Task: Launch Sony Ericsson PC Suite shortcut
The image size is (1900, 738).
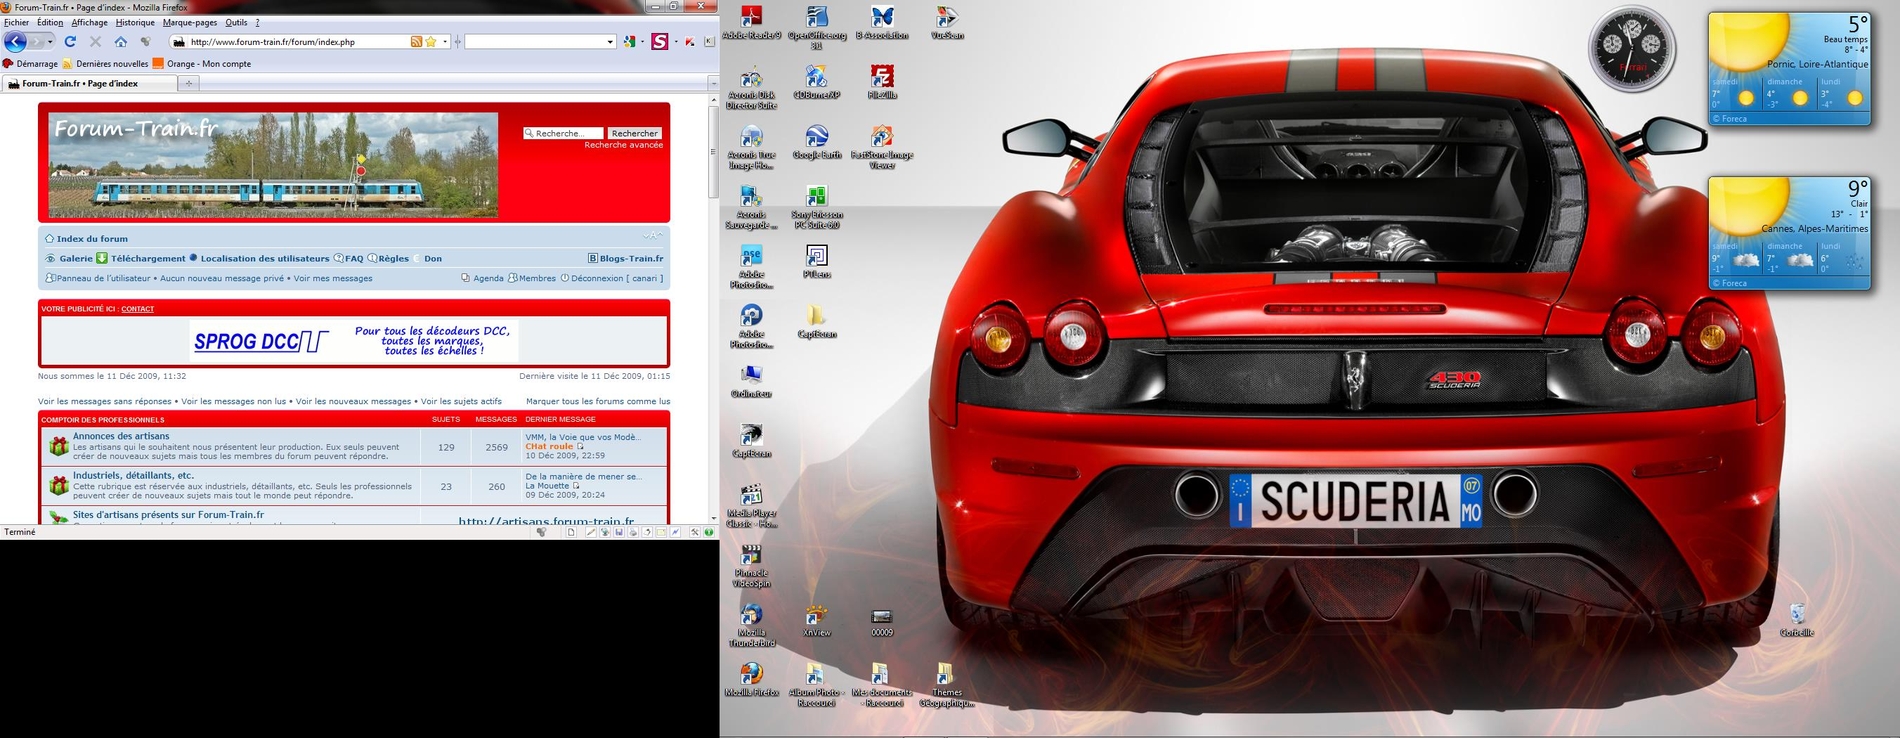Action: click(x=817, y=208)
